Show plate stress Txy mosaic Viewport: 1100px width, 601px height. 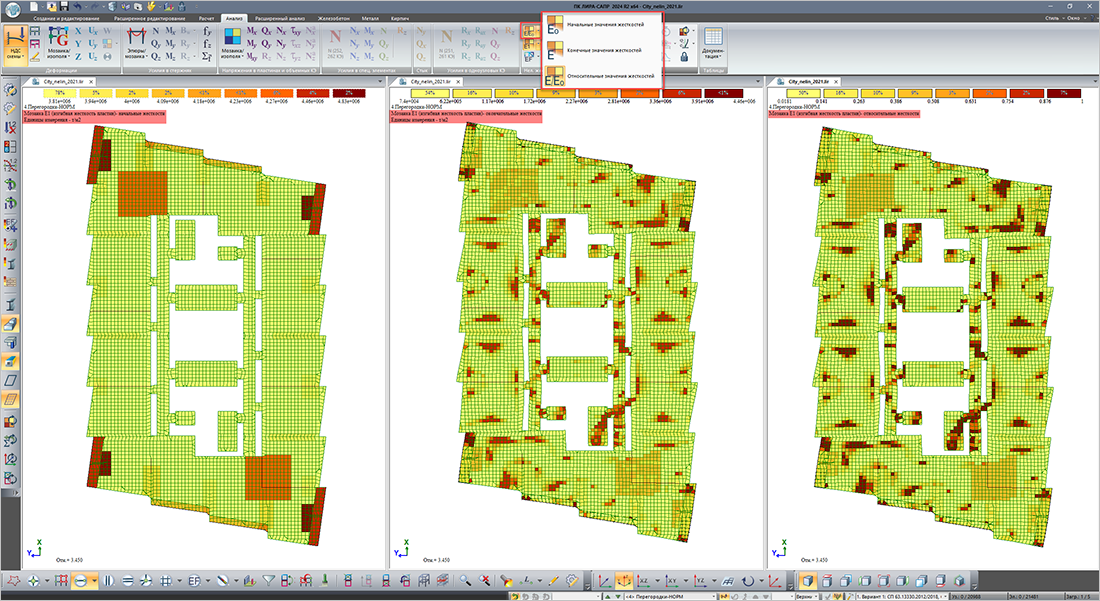point(296,32)
